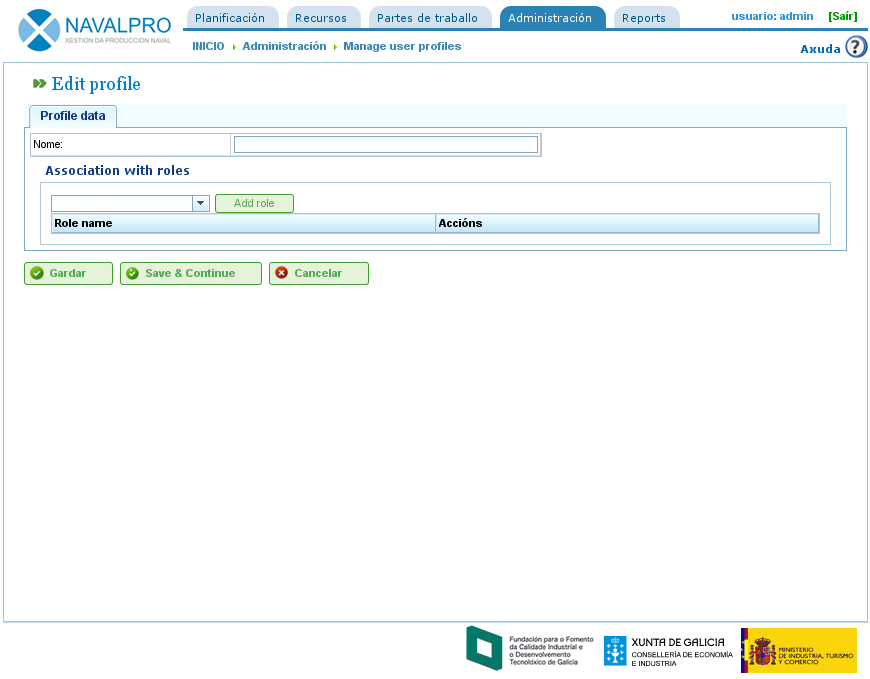Click the NavalPro logo icon
This screenshot has height=679, width=870.
click(x=40, y=30)
